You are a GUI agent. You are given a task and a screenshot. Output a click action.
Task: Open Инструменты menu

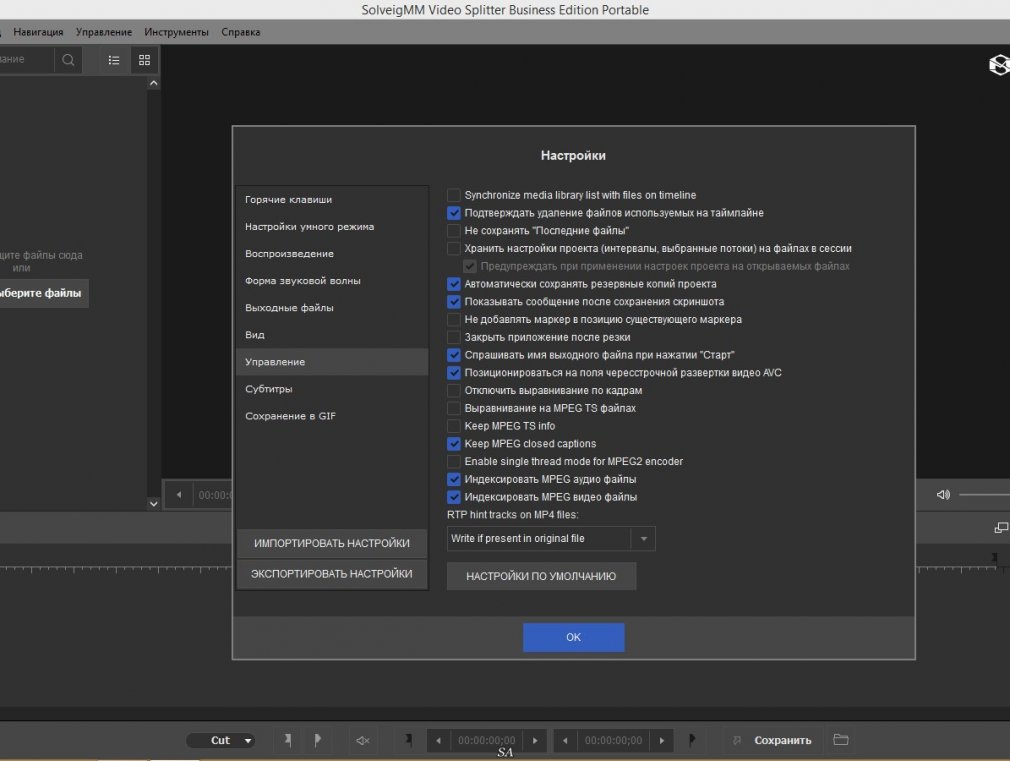(176, 32)
